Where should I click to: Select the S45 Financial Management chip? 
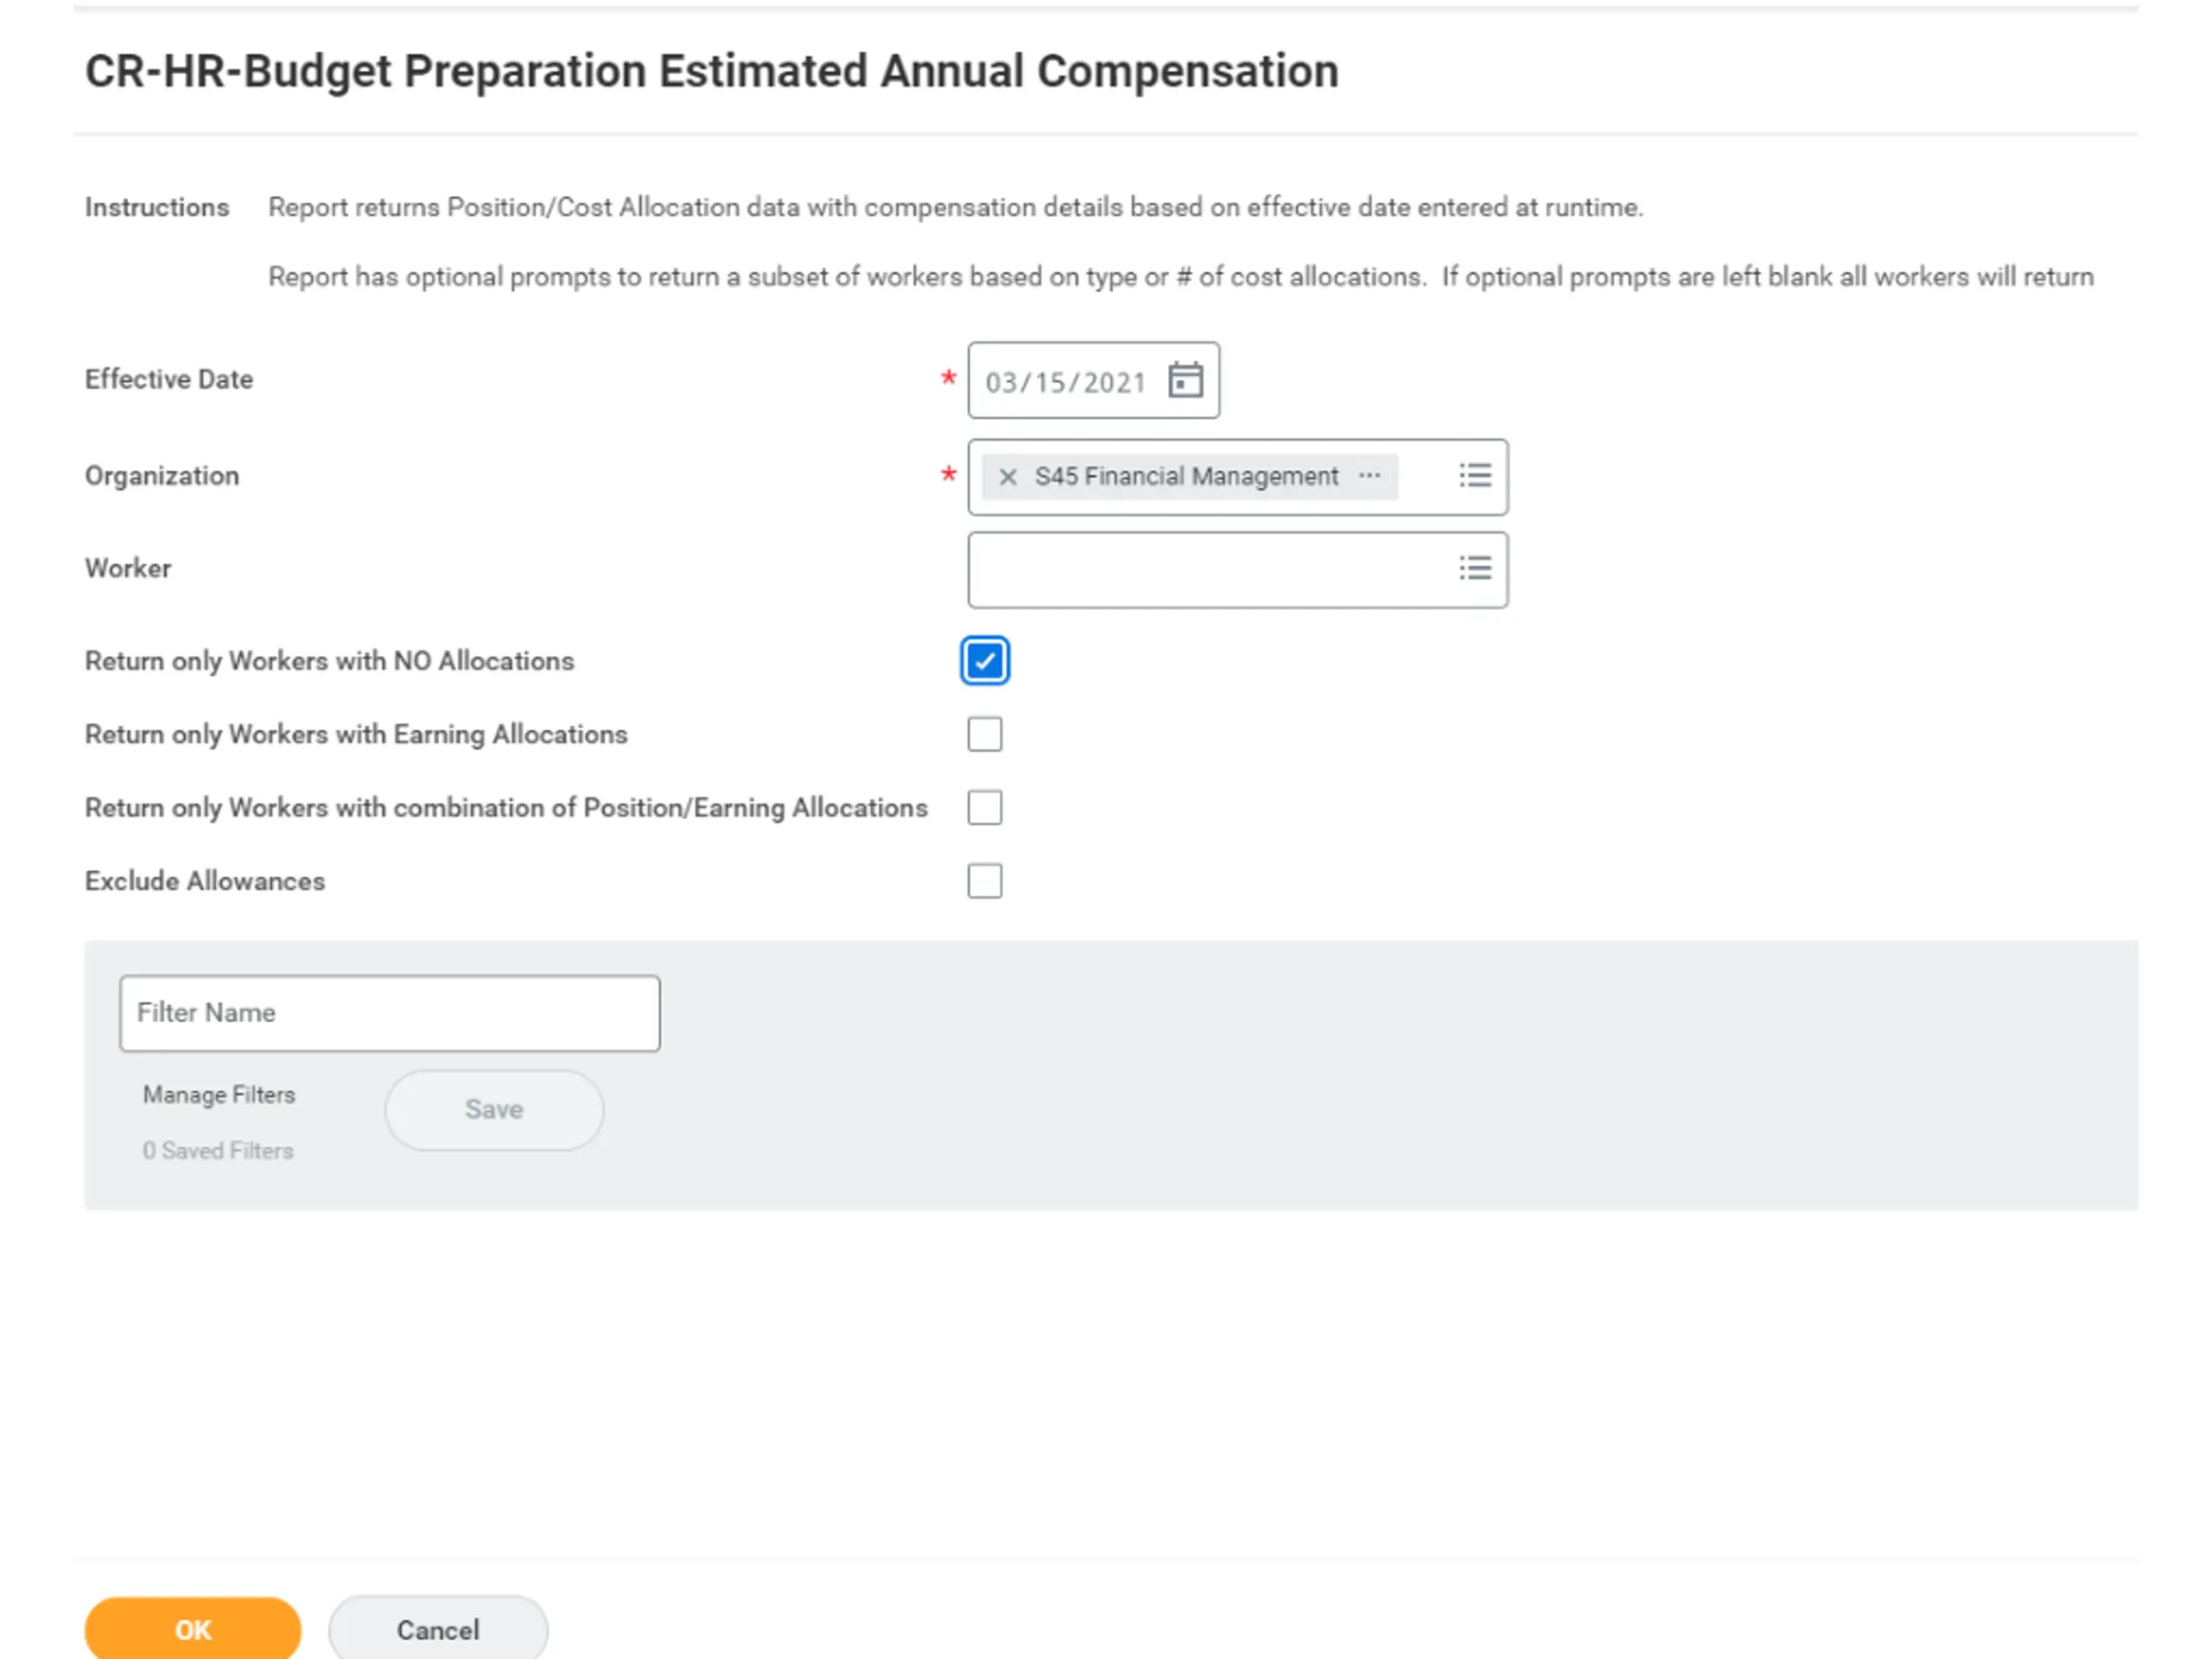pos(1186,477)
